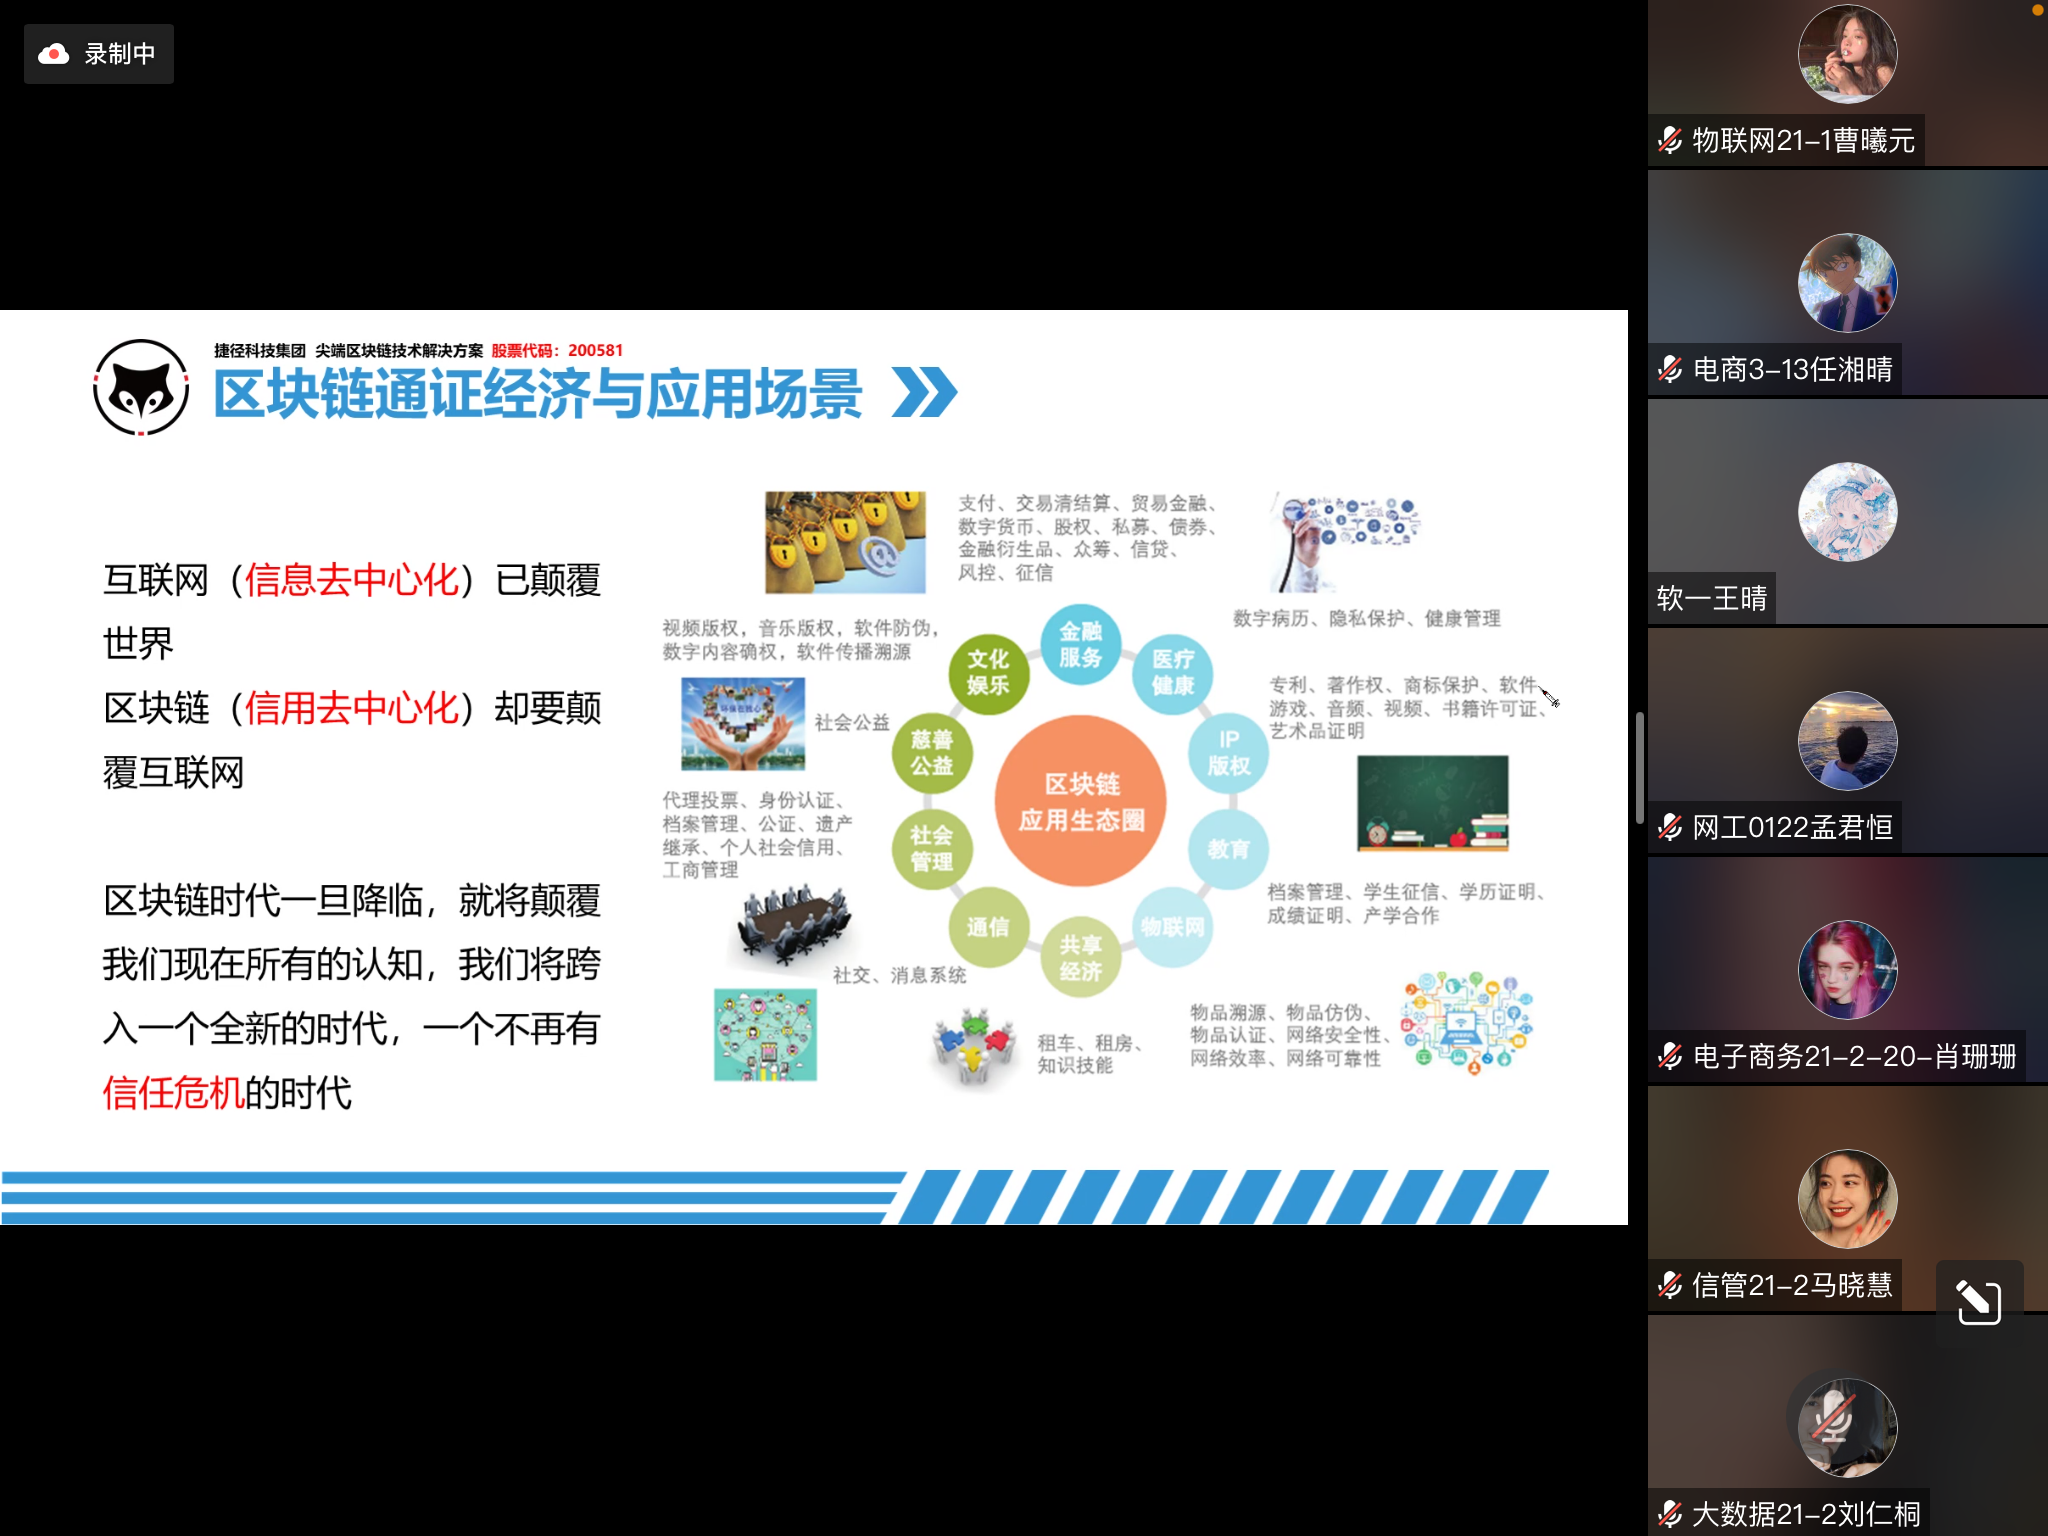Click the 医疗健康 circle
This screenshot has height=1536, width=2048.
click(x=1173, y=673)
